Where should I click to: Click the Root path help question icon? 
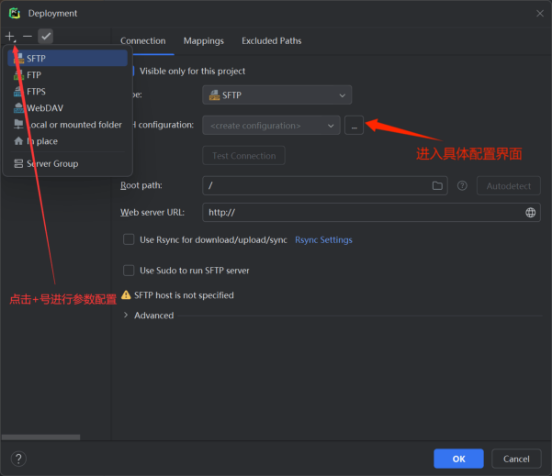point(462,186)
